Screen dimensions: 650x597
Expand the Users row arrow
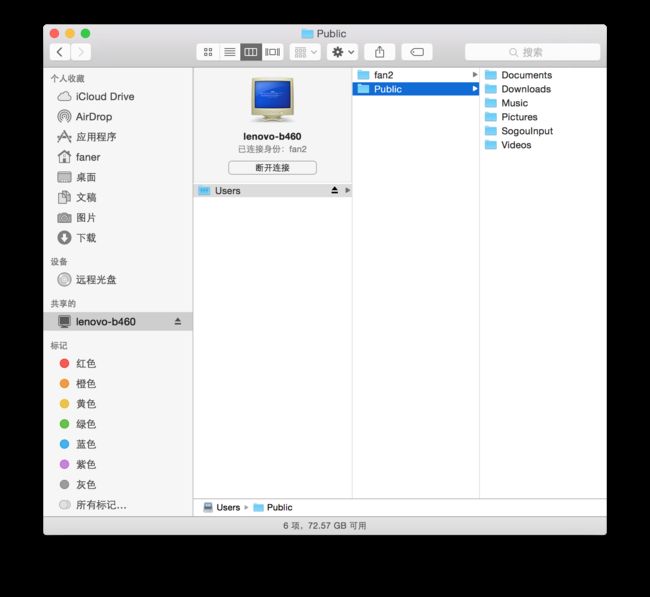click(347, 190)
